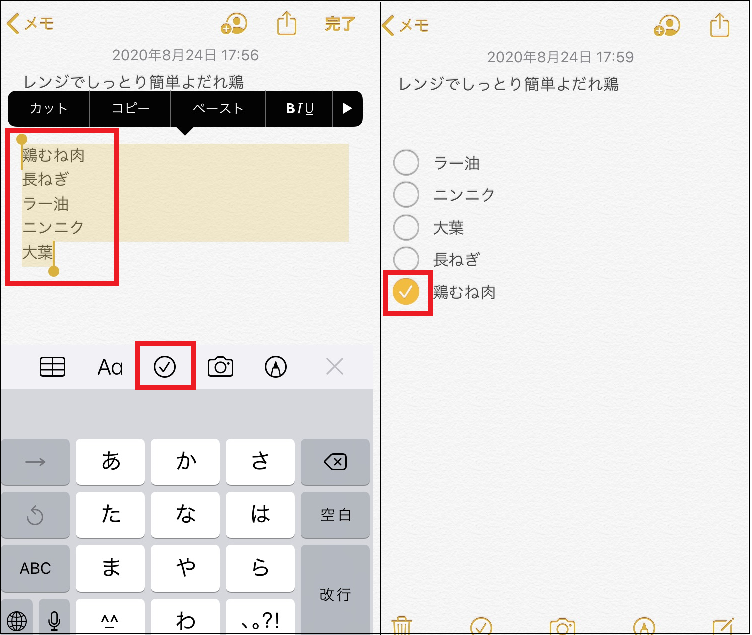Tap the compose new note icon
Viewport: 752px width, 635px height.
pos(723,626)
